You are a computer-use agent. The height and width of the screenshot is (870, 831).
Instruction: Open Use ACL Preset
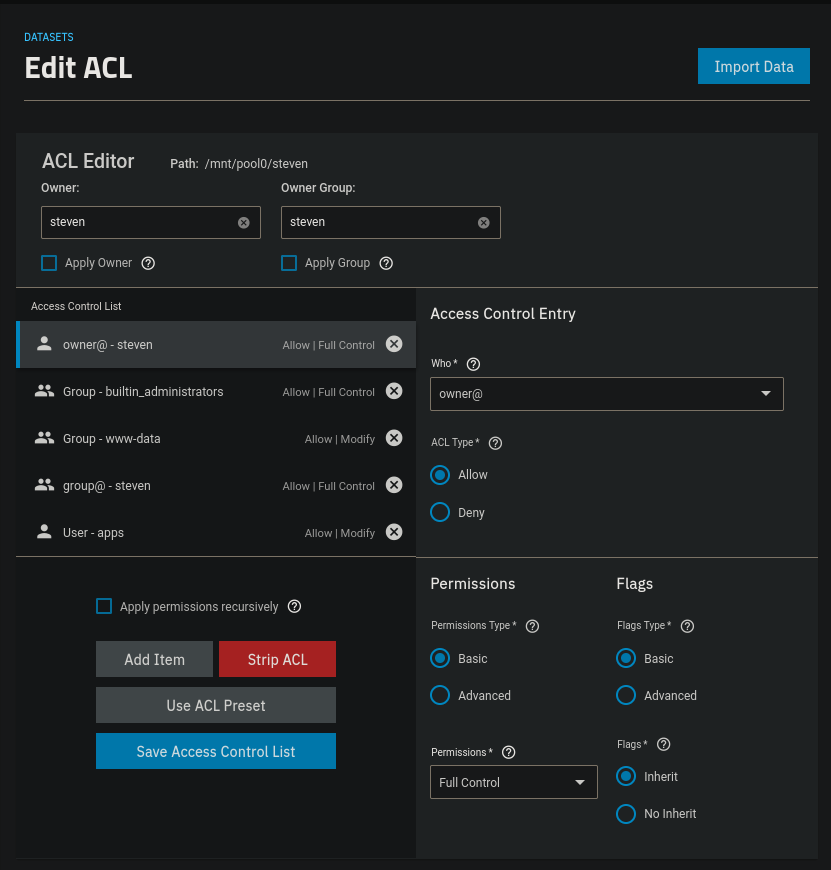click(x=216, y=705)
